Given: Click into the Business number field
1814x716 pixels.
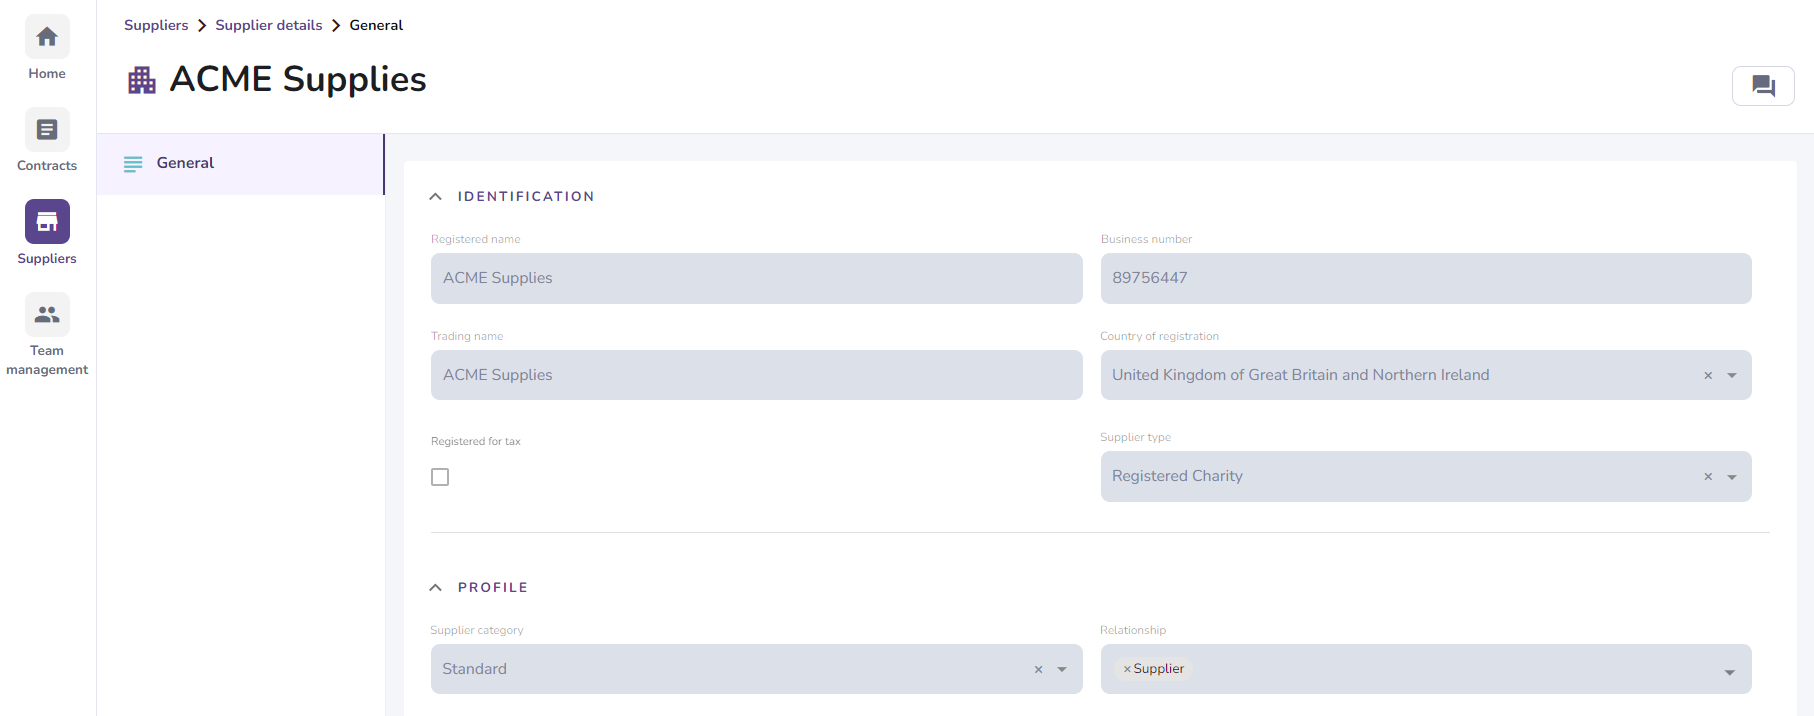Looking at the screenshot, I should tap(1425, 278).
